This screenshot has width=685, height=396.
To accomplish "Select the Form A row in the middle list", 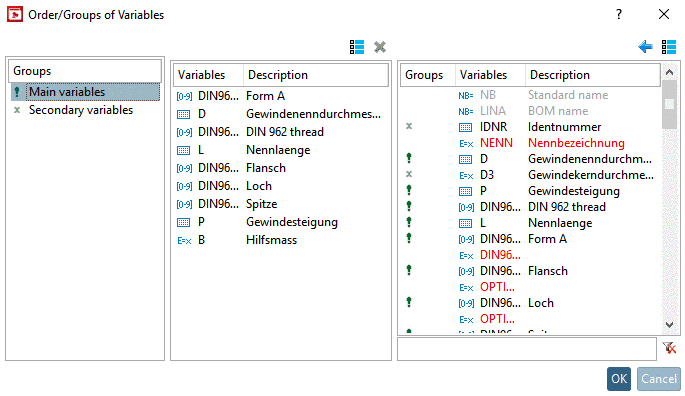I will pos(280,96).
